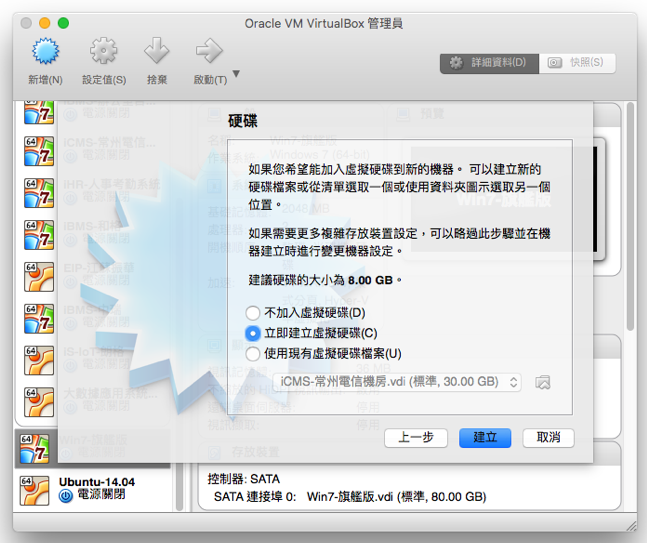The height and width of the screenshot is (543, 647).
Task: Click the SATA 連接埠 0 Win7-旗艦版.vdi entry
Action: point(350,497)
